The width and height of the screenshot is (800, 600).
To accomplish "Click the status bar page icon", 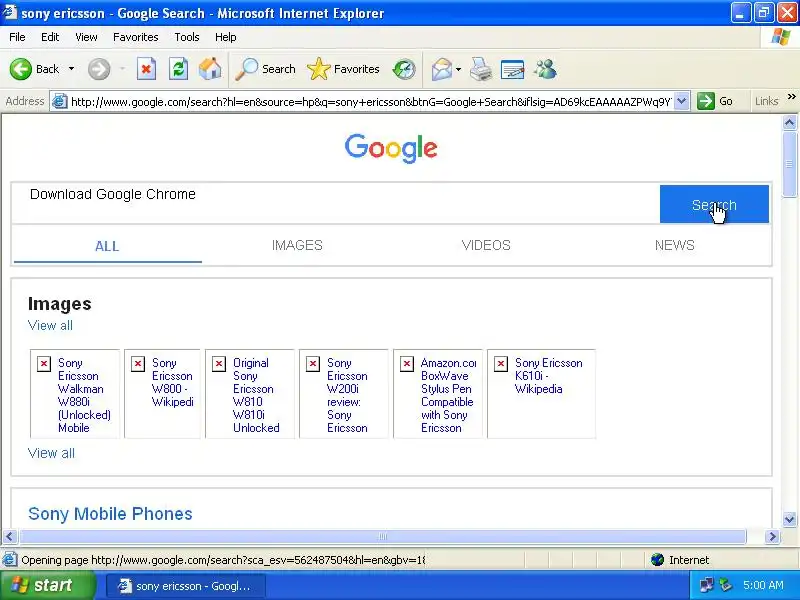I will pos(10,560).
